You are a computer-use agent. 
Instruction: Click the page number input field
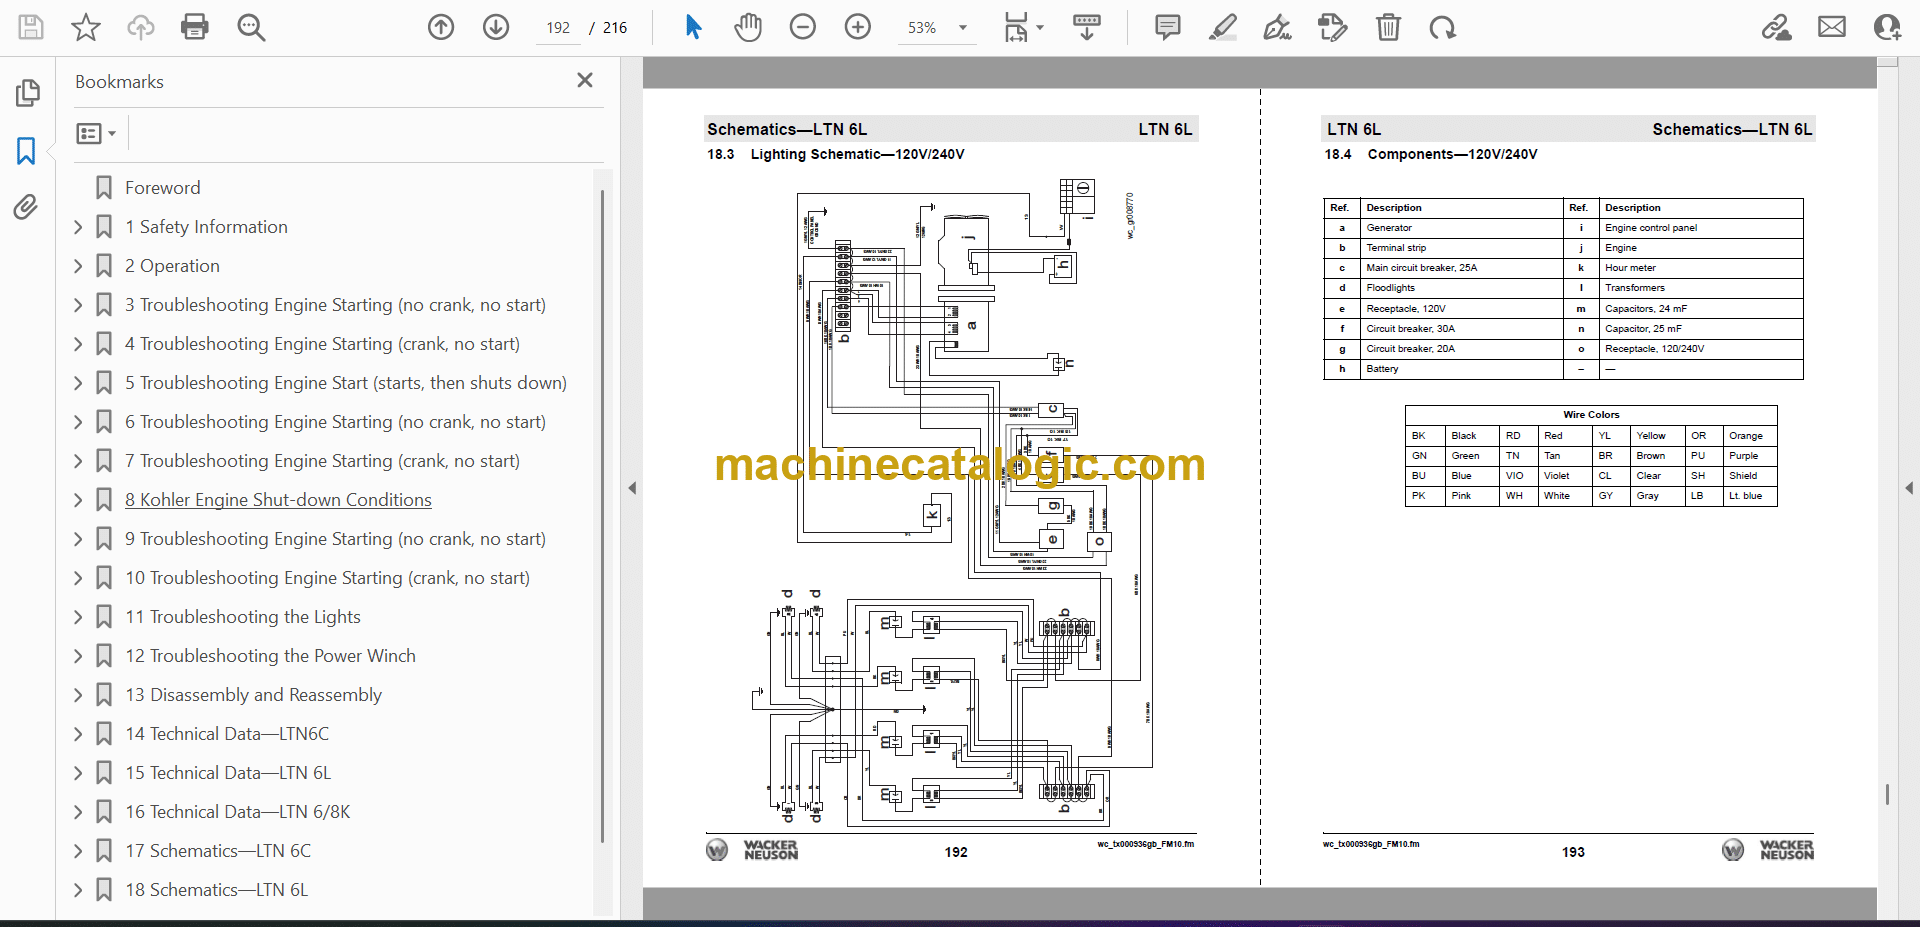[x=558, y=28]
